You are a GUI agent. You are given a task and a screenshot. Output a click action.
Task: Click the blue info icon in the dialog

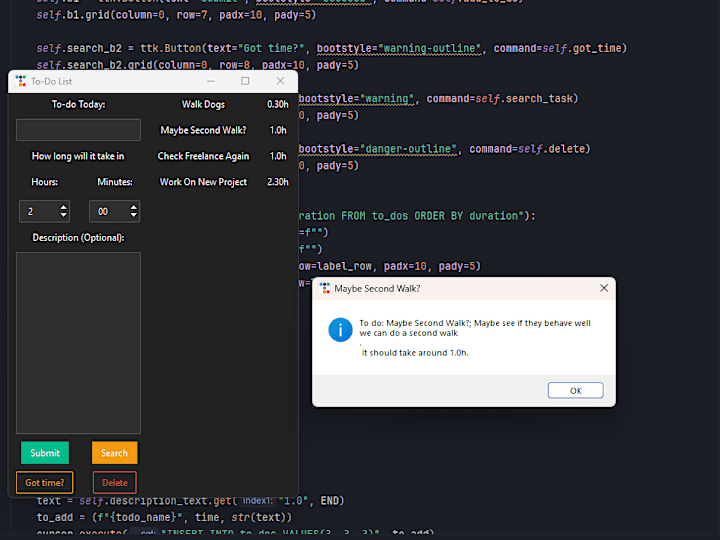340,330
